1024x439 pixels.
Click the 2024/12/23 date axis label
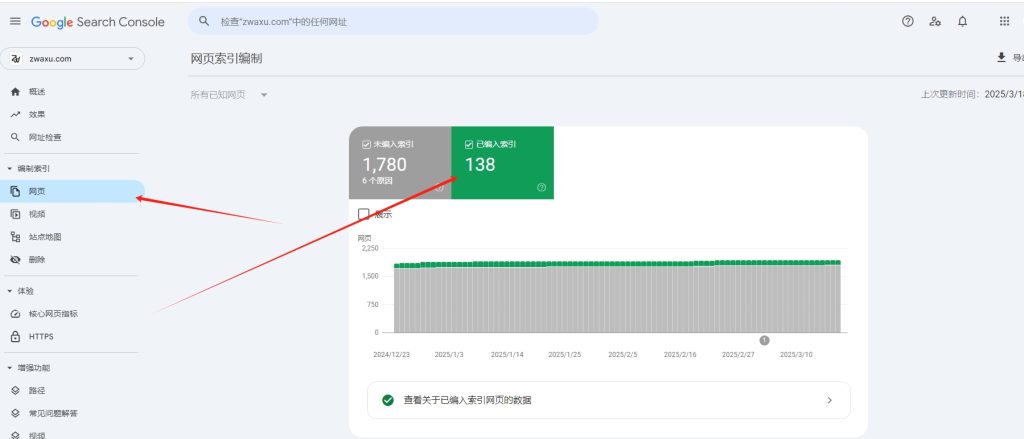[x=390, y=355]
